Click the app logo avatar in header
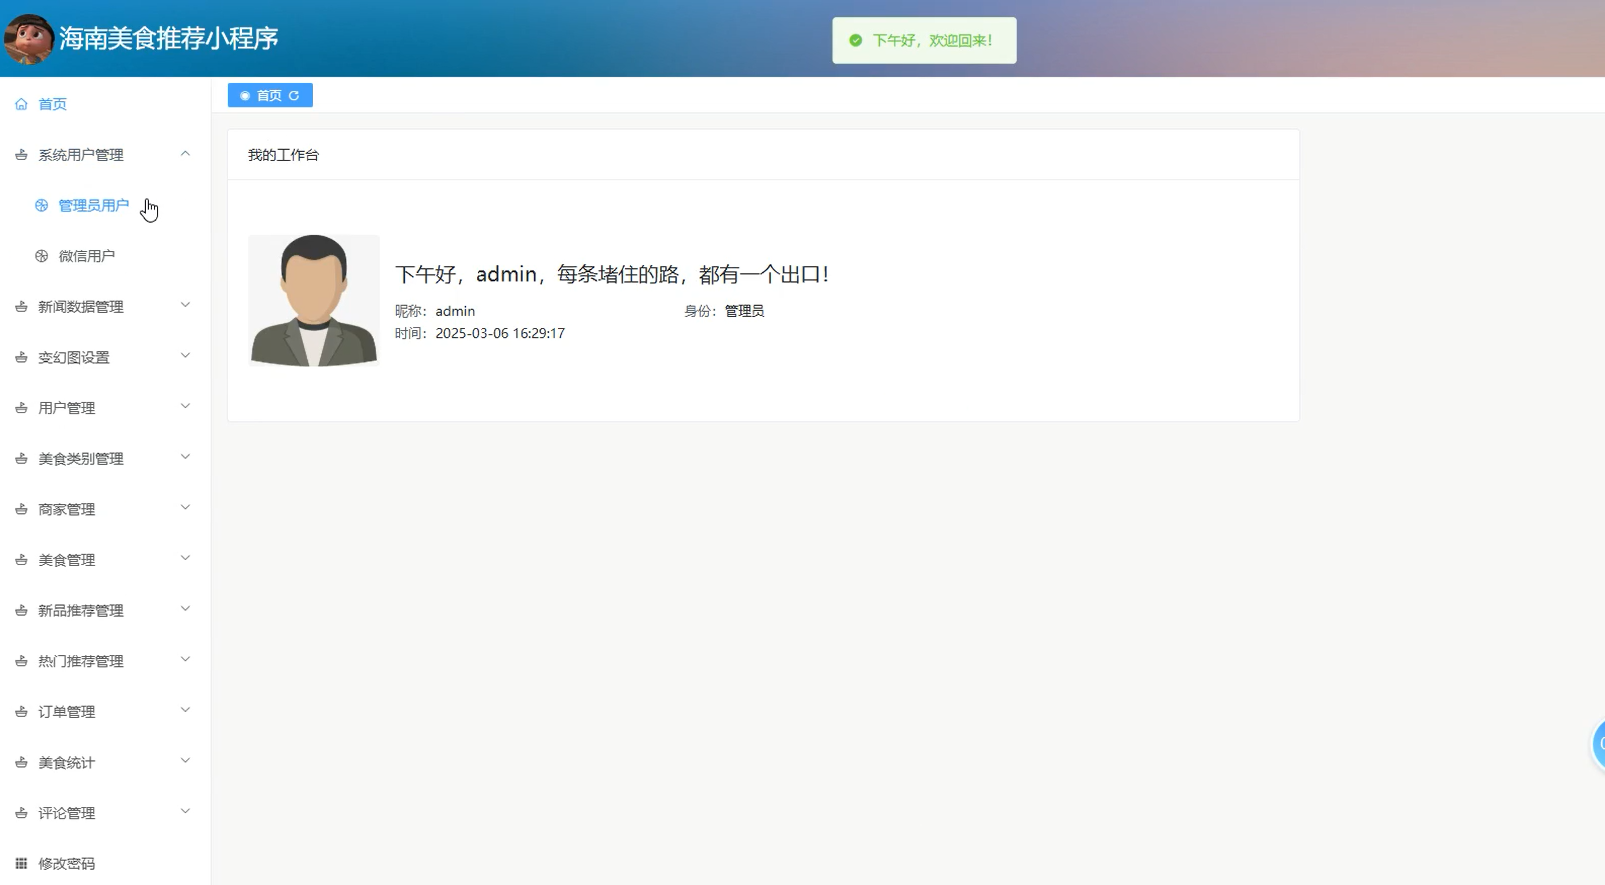 pos(28,39)
